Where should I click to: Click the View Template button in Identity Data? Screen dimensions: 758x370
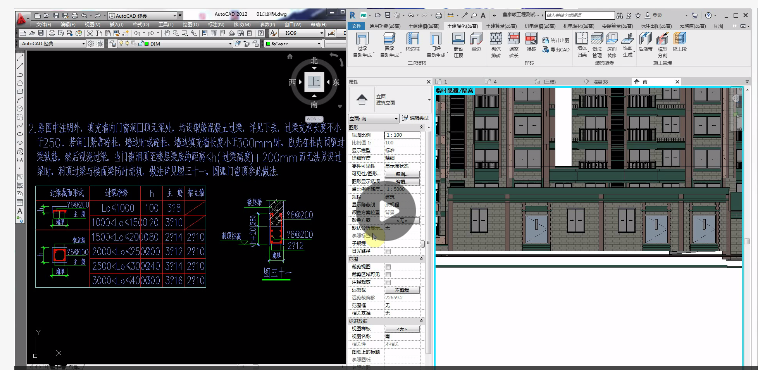[402, 329]
